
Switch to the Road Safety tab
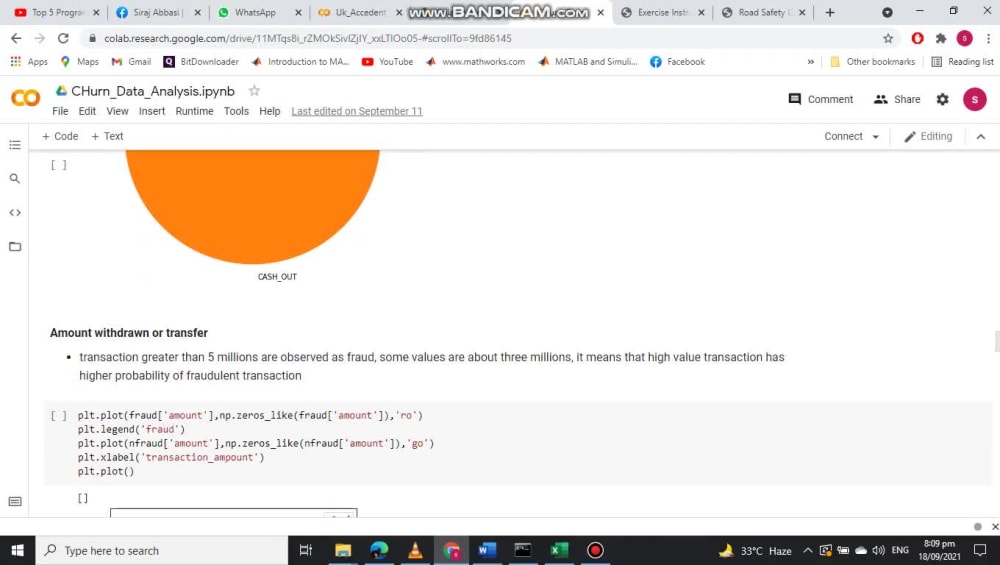coord(762,12)
